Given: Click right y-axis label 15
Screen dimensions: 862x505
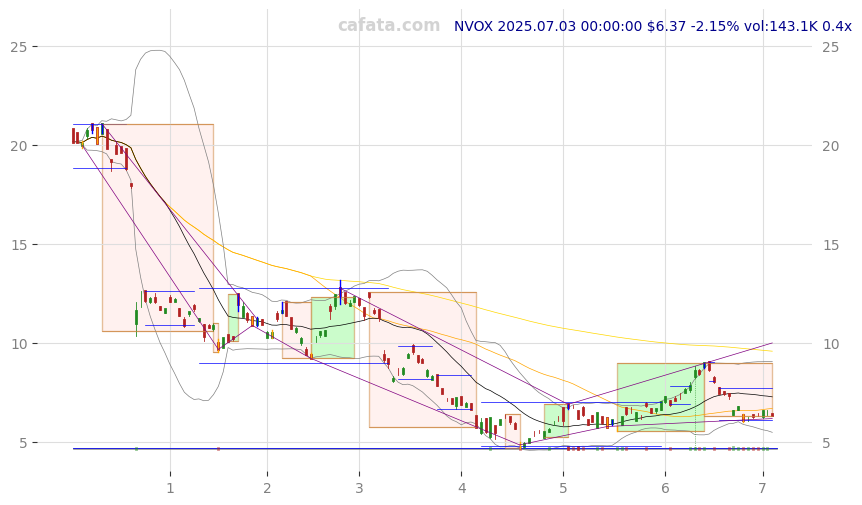Looking at the screenshot, I should pos(831,245).
